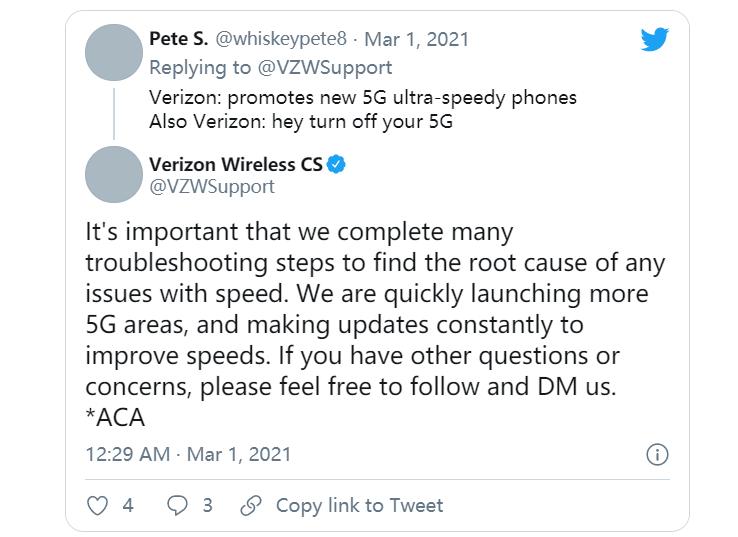Click the reply speech bubble icon

(x=178, y=505)
